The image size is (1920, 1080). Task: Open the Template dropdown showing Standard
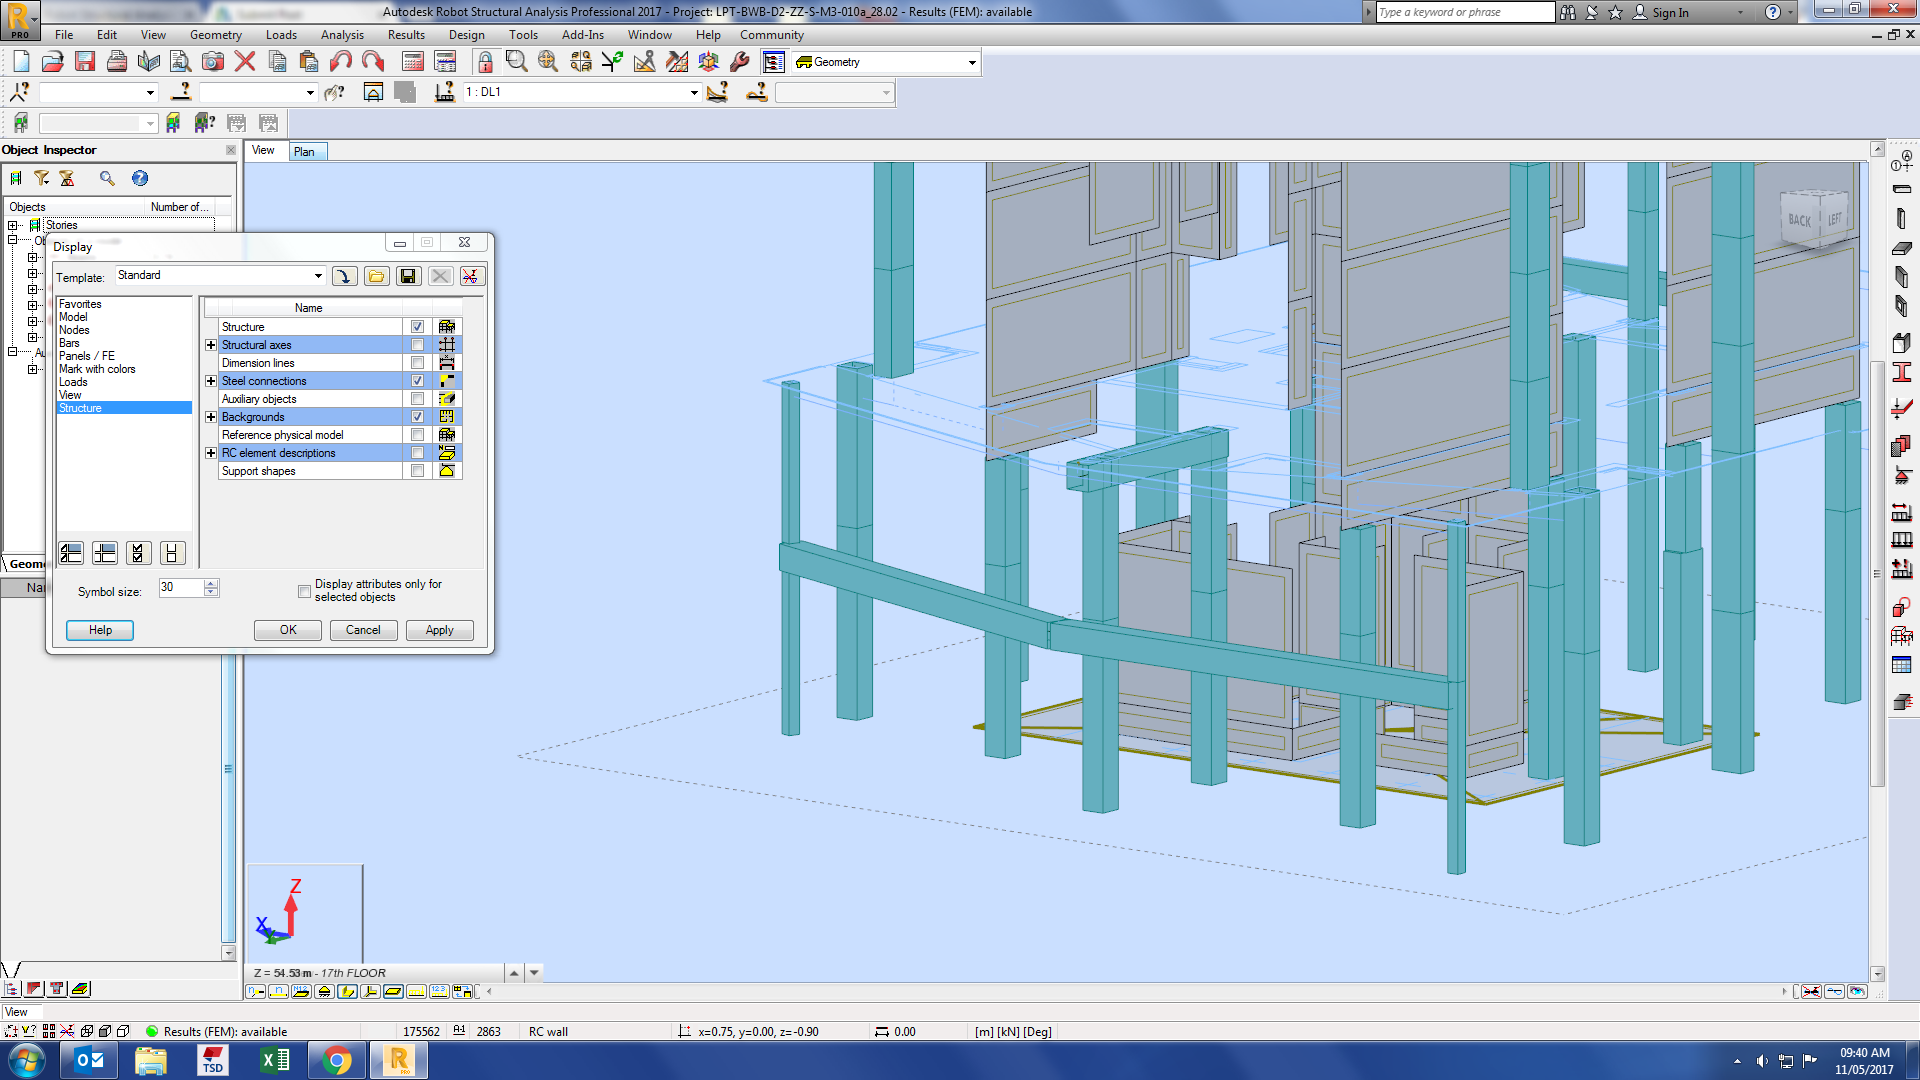[x=318, y=276]
